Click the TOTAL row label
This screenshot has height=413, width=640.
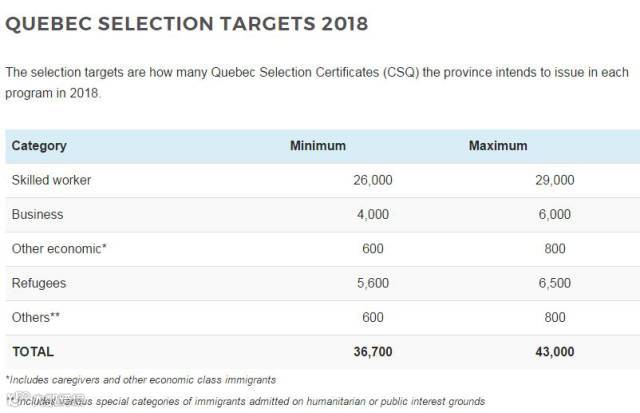point(33,352)
